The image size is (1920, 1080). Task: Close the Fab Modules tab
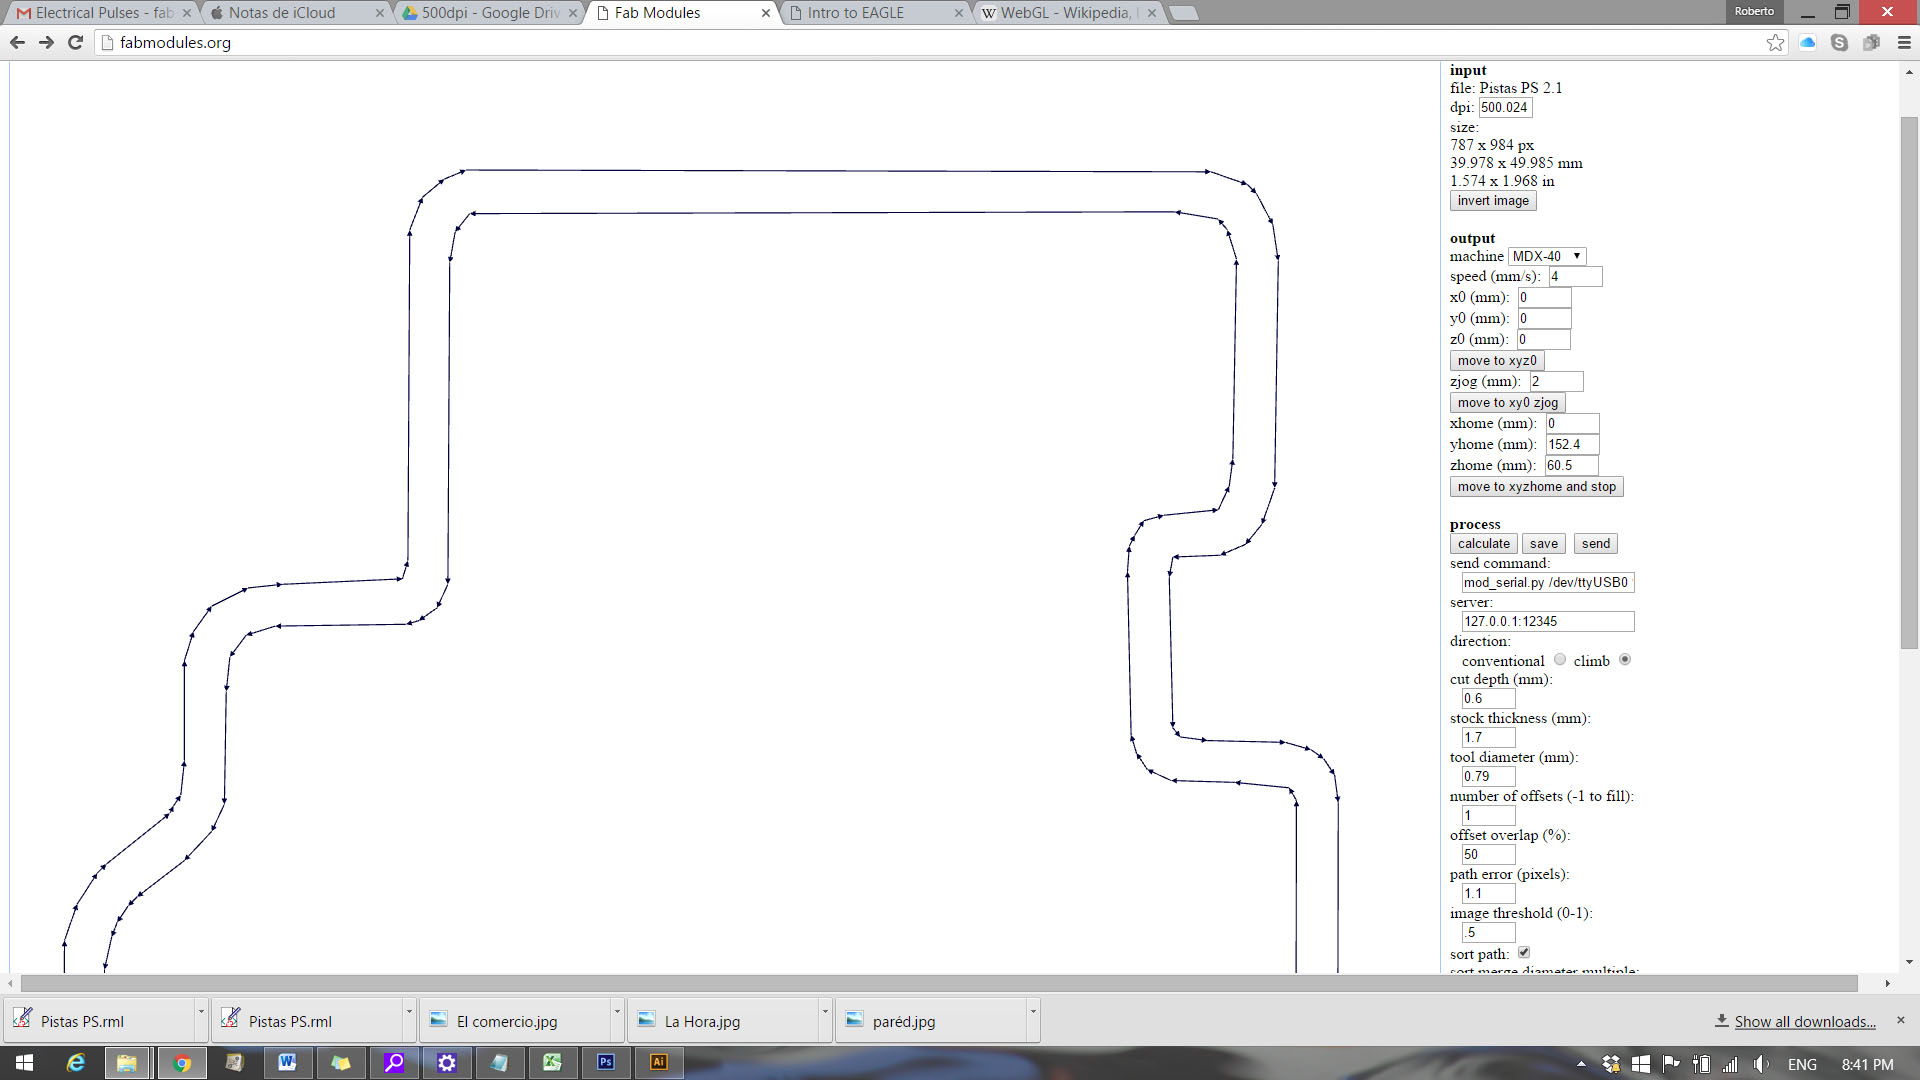(766, 13)
